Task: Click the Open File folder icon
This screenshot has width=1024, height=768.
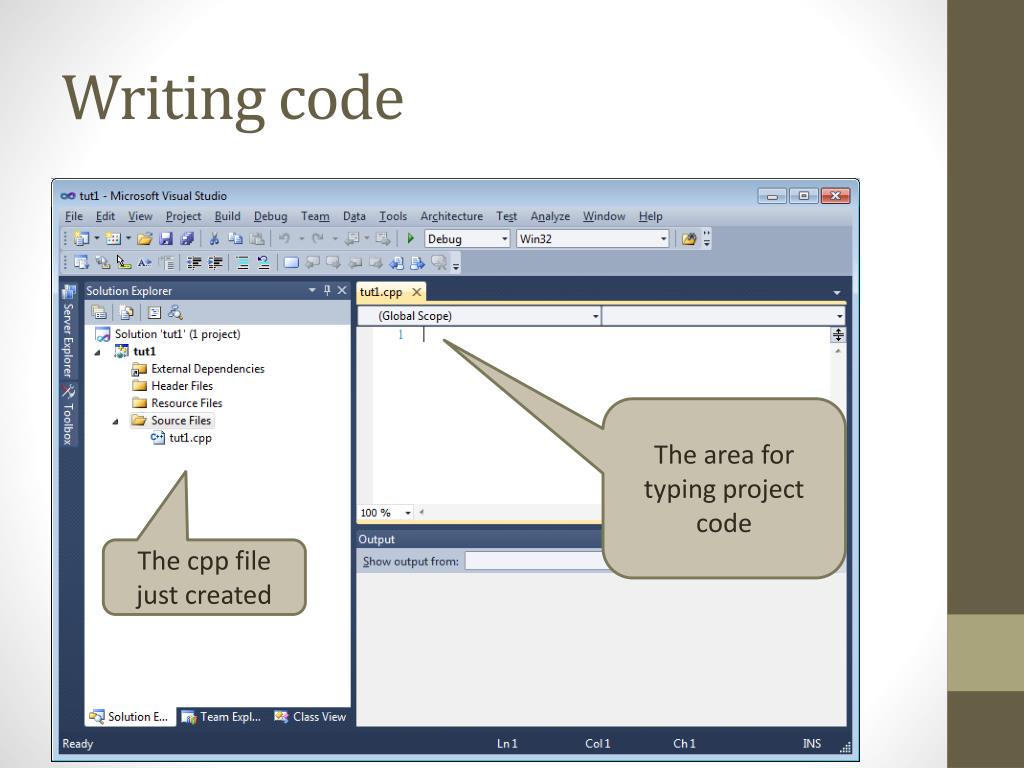Action: 144,239
